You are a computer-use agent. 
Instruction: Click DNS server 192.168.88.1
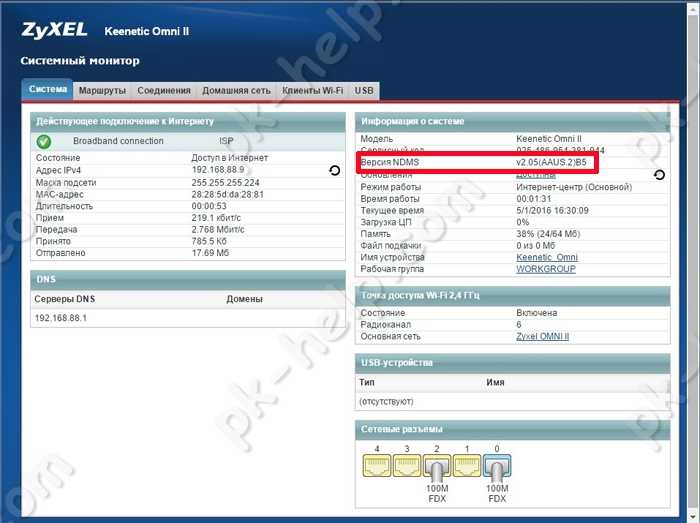(61, 318)
